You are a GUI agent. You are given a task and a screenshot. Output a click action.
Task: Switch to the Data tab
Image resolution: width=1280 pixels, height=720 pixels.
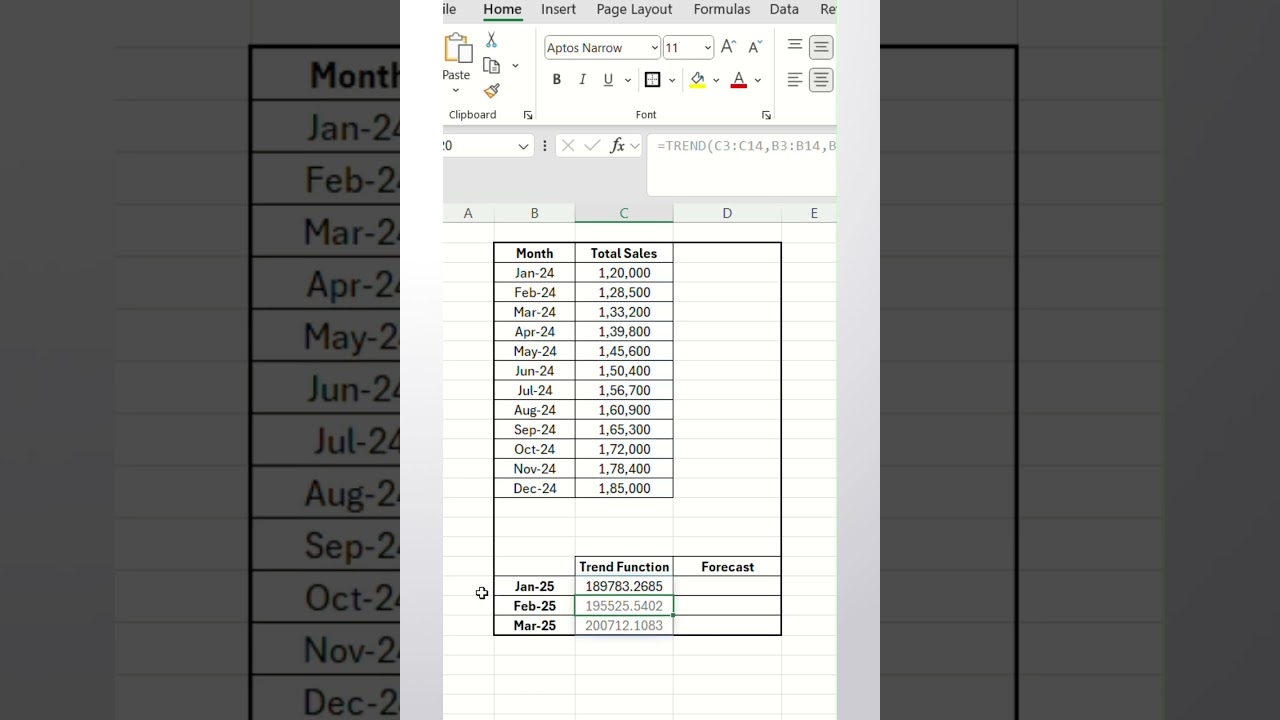click(x=784, y=9)
